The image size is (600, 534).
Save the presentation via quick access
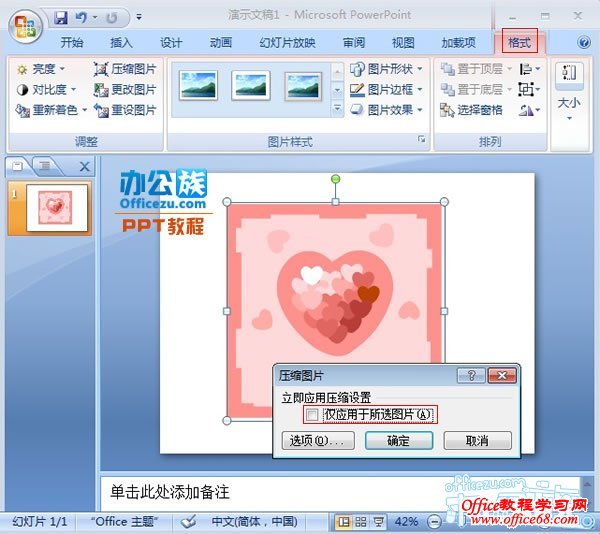(x=60, y=17)
